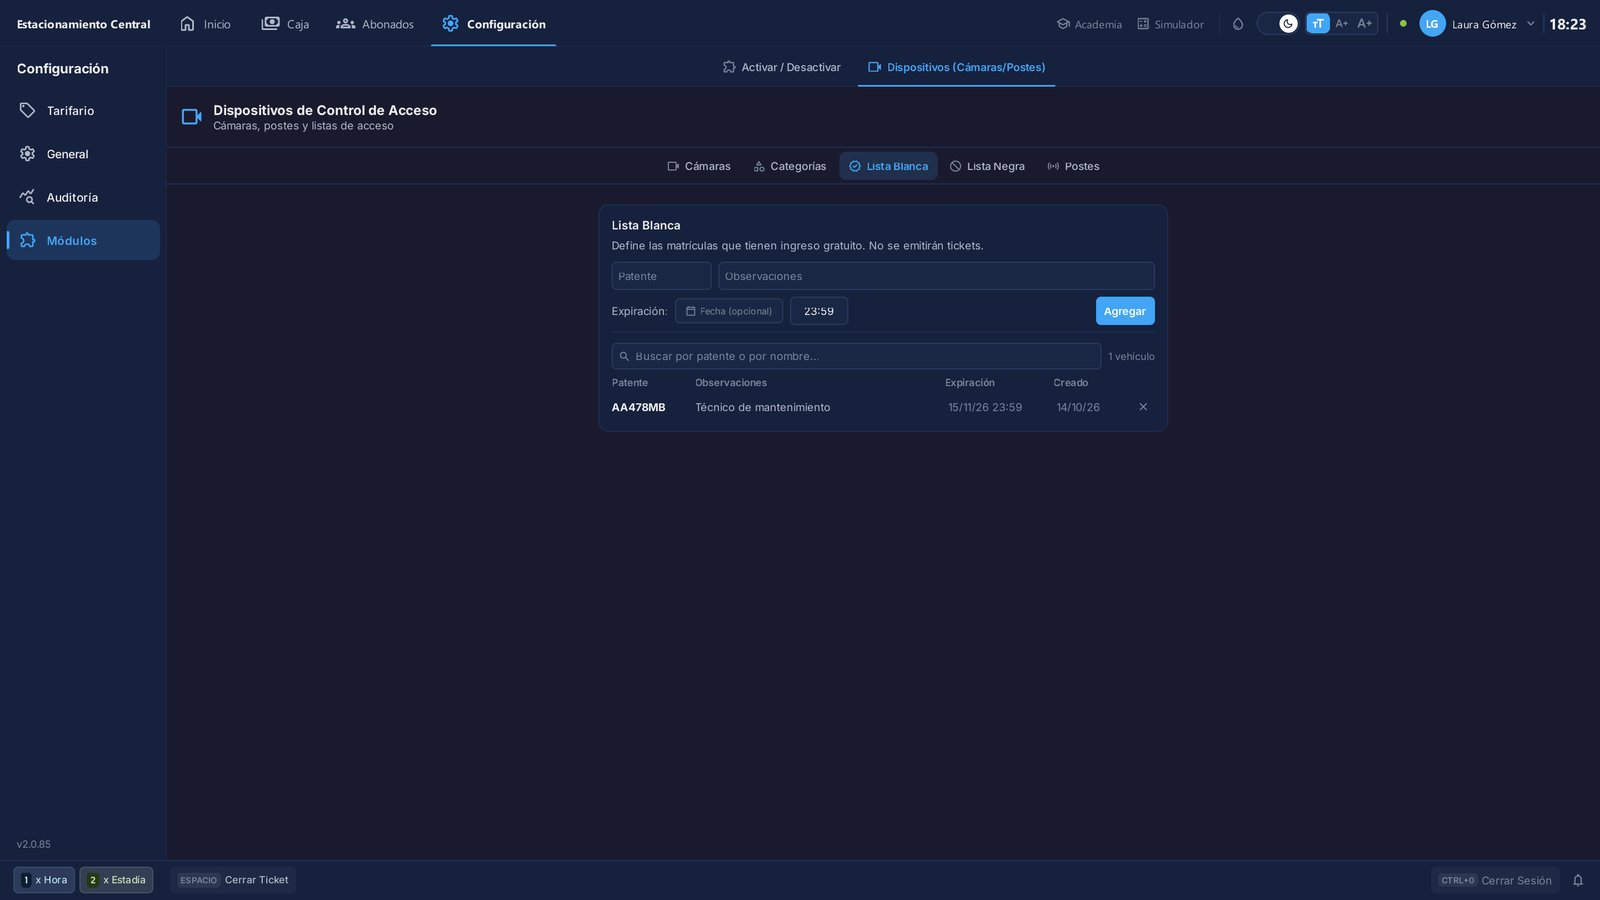Click the x Hora shortcut button
1600x900 pixels.
(x=44, y=880)
